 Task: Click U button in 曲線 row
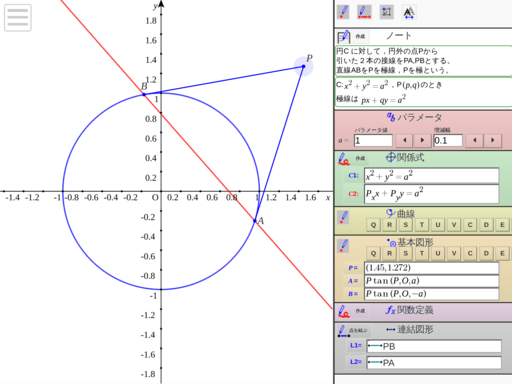pyautogui.click(x=438, y=225)
